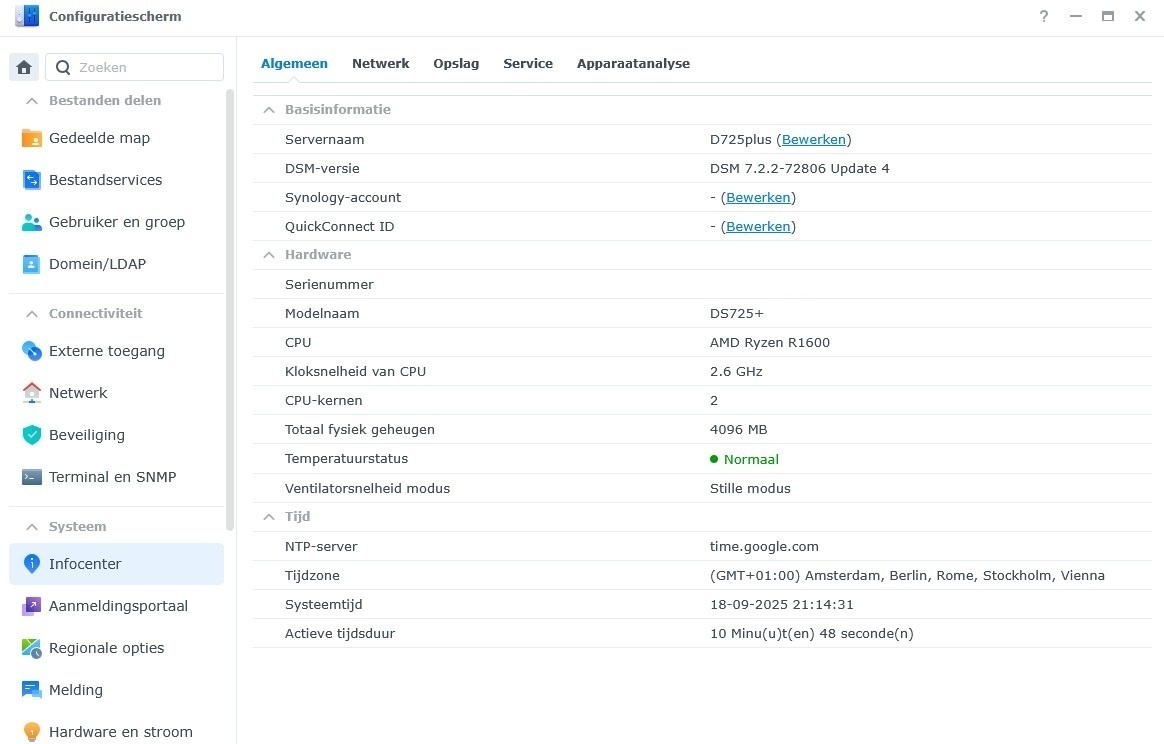The height and width of the screenshot is (744, 1164).
Task: Click the sidebar vertical scrollbar
Action: pos(230,310)
